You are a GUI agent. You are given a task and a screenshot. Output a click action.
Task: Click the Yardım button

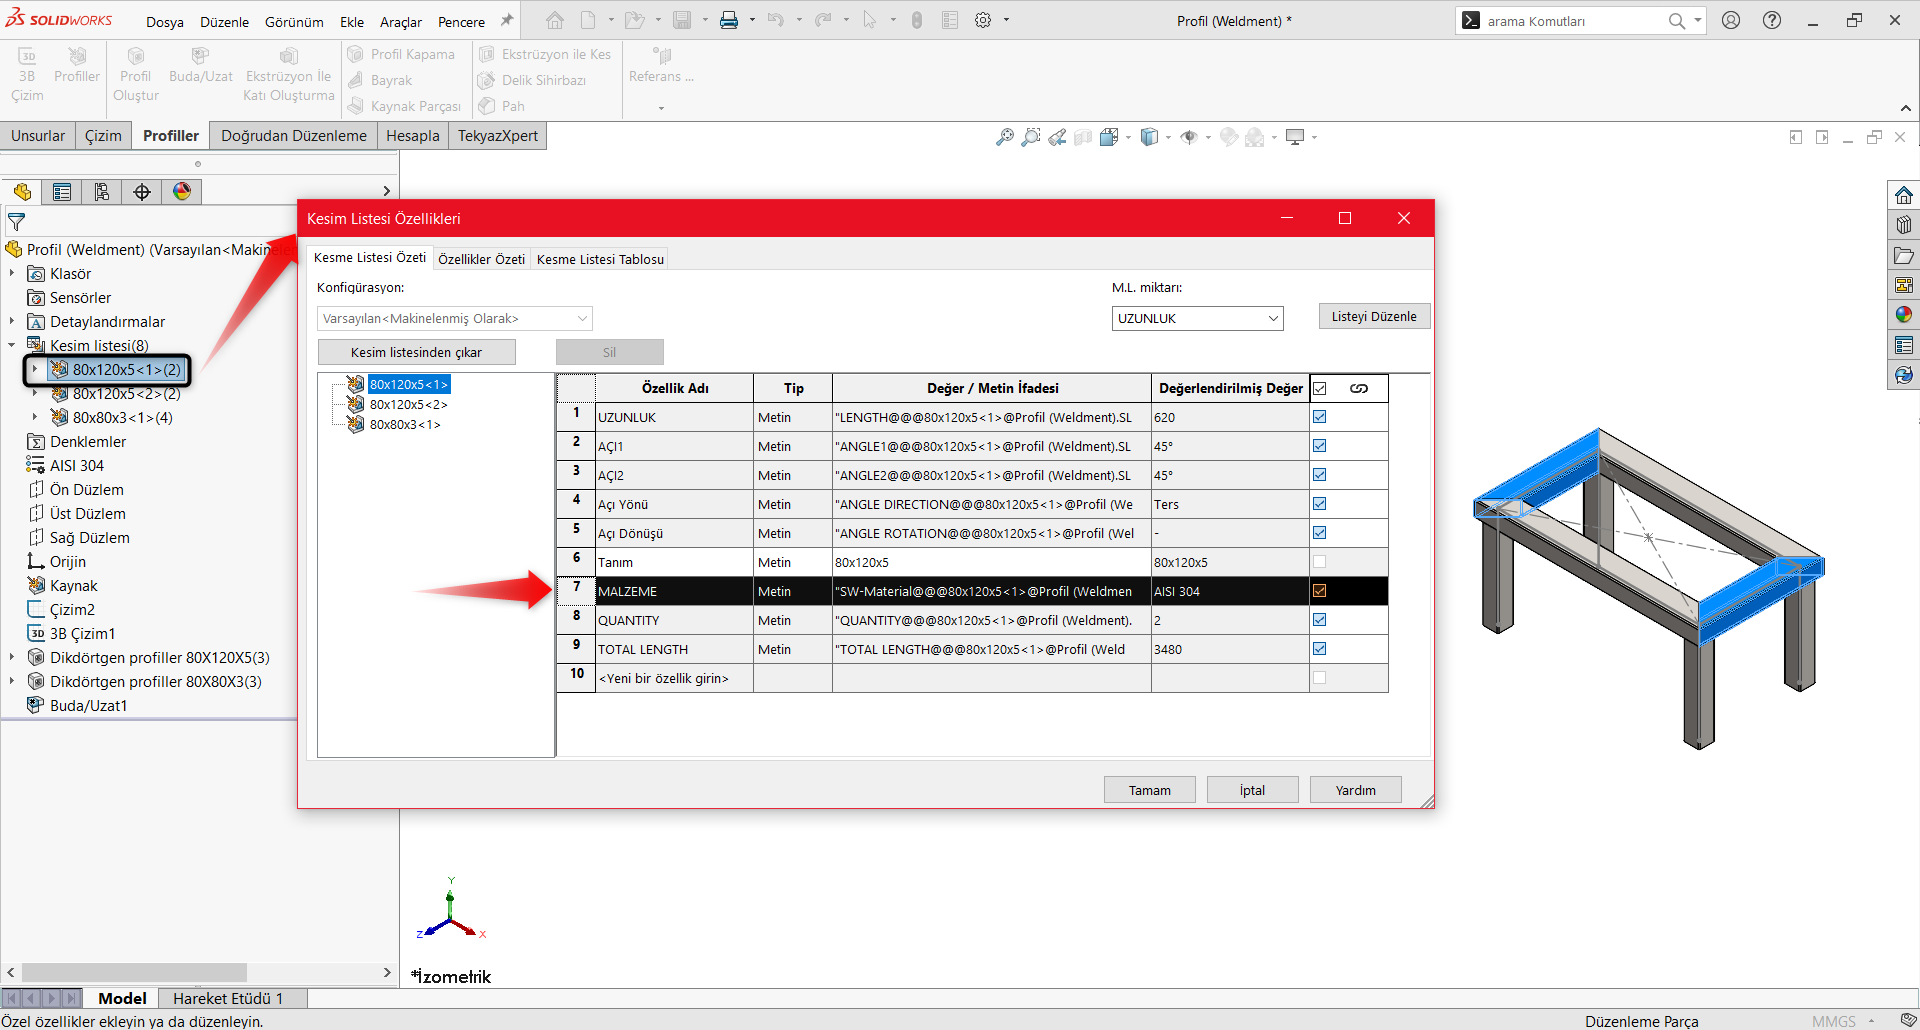(x=1356, y=790)
